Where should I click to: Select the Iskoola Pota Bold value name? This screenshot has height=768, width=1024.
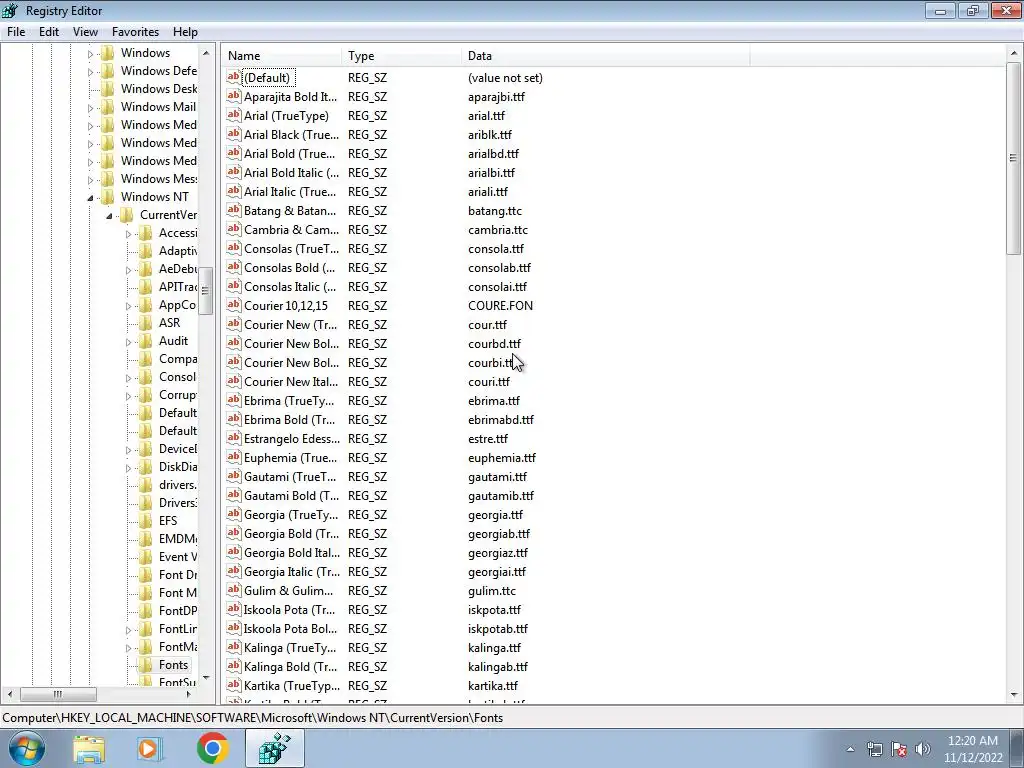[291, 629]
